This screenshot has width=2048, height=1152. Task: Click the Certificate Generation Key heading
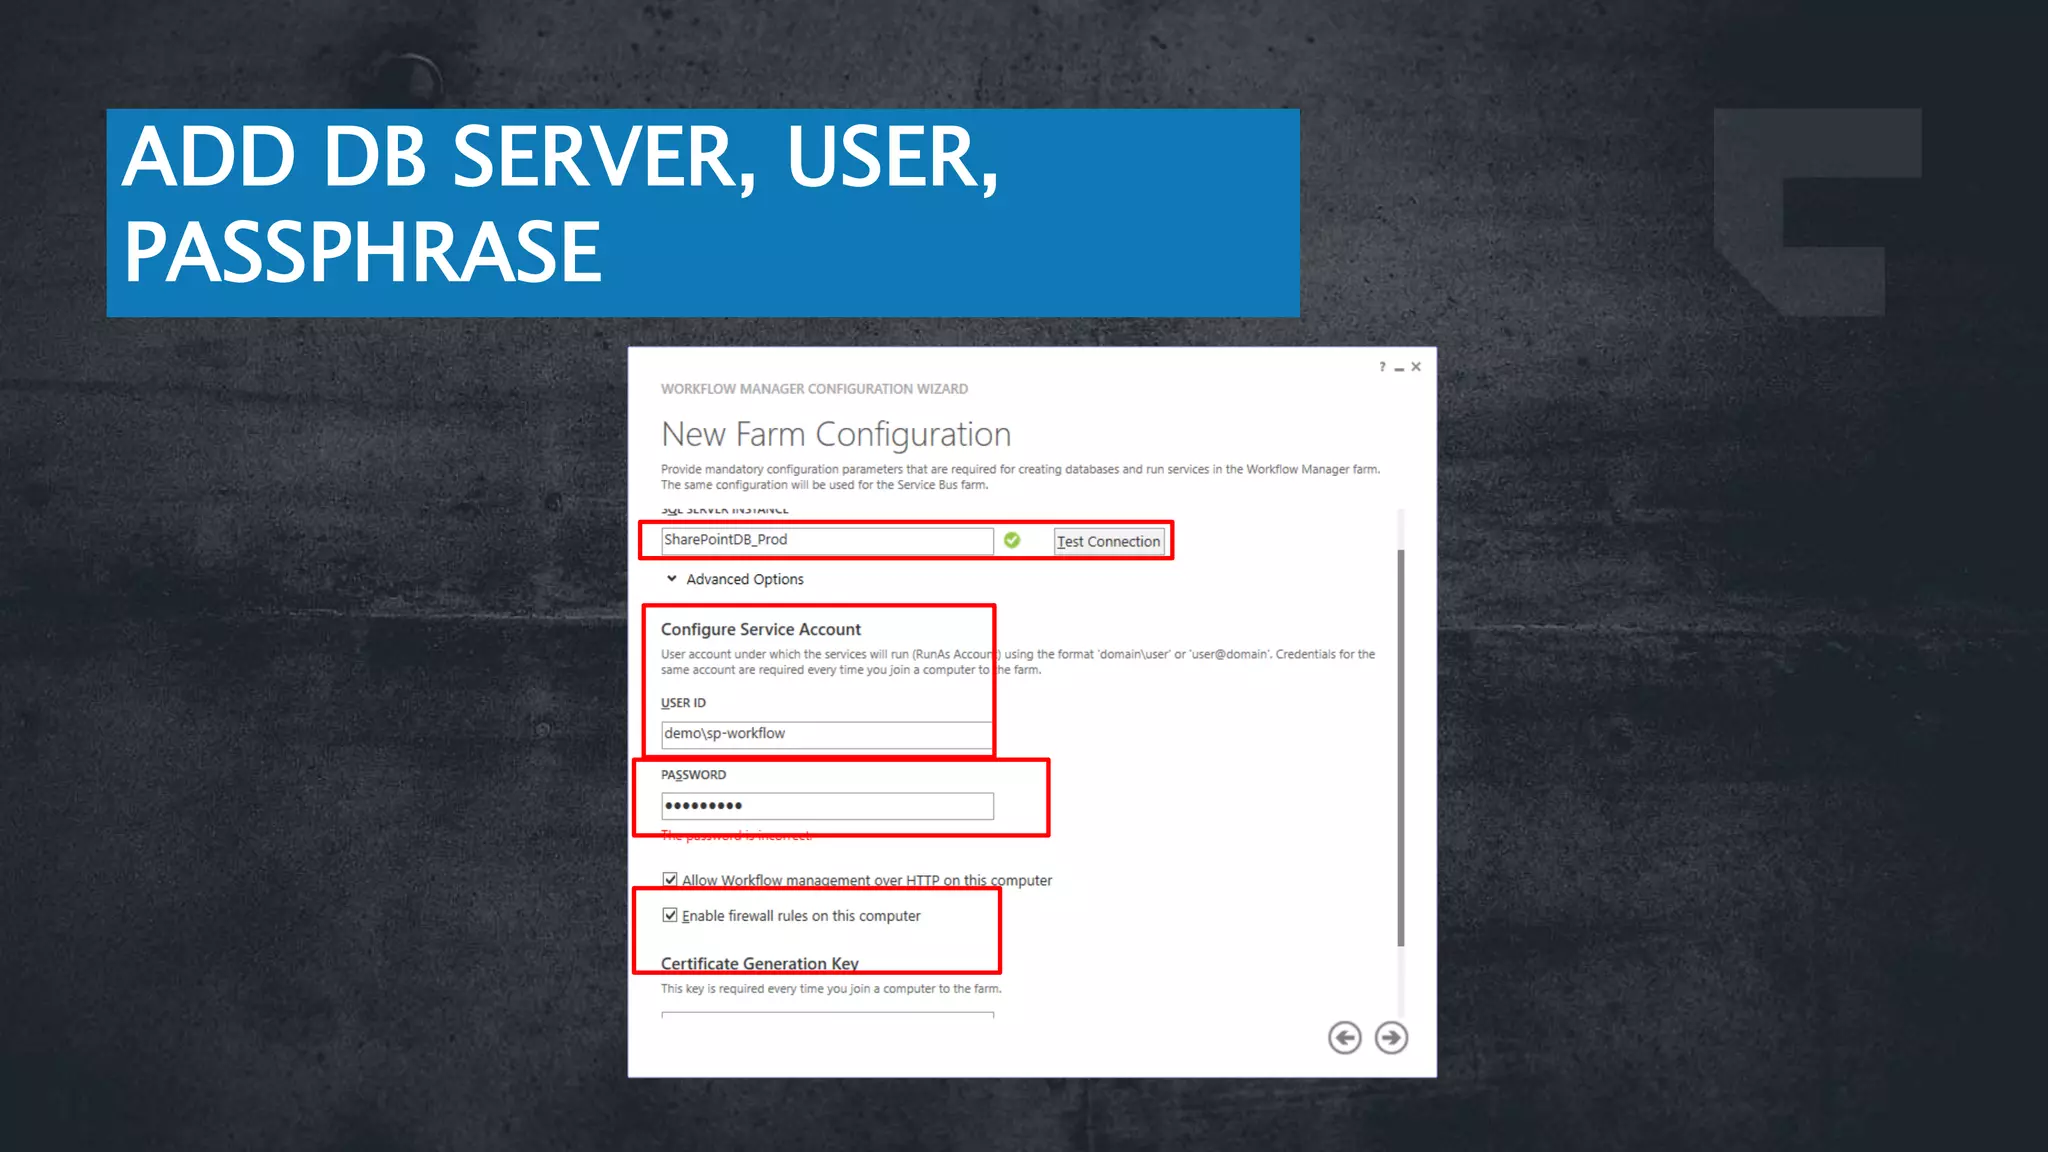point(759,963)
